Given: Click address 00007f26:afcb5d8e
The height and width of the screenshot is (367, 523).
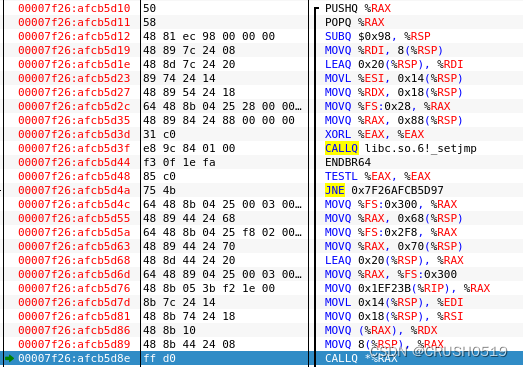Looking at the screenshot, I should (x=74, y=358).
